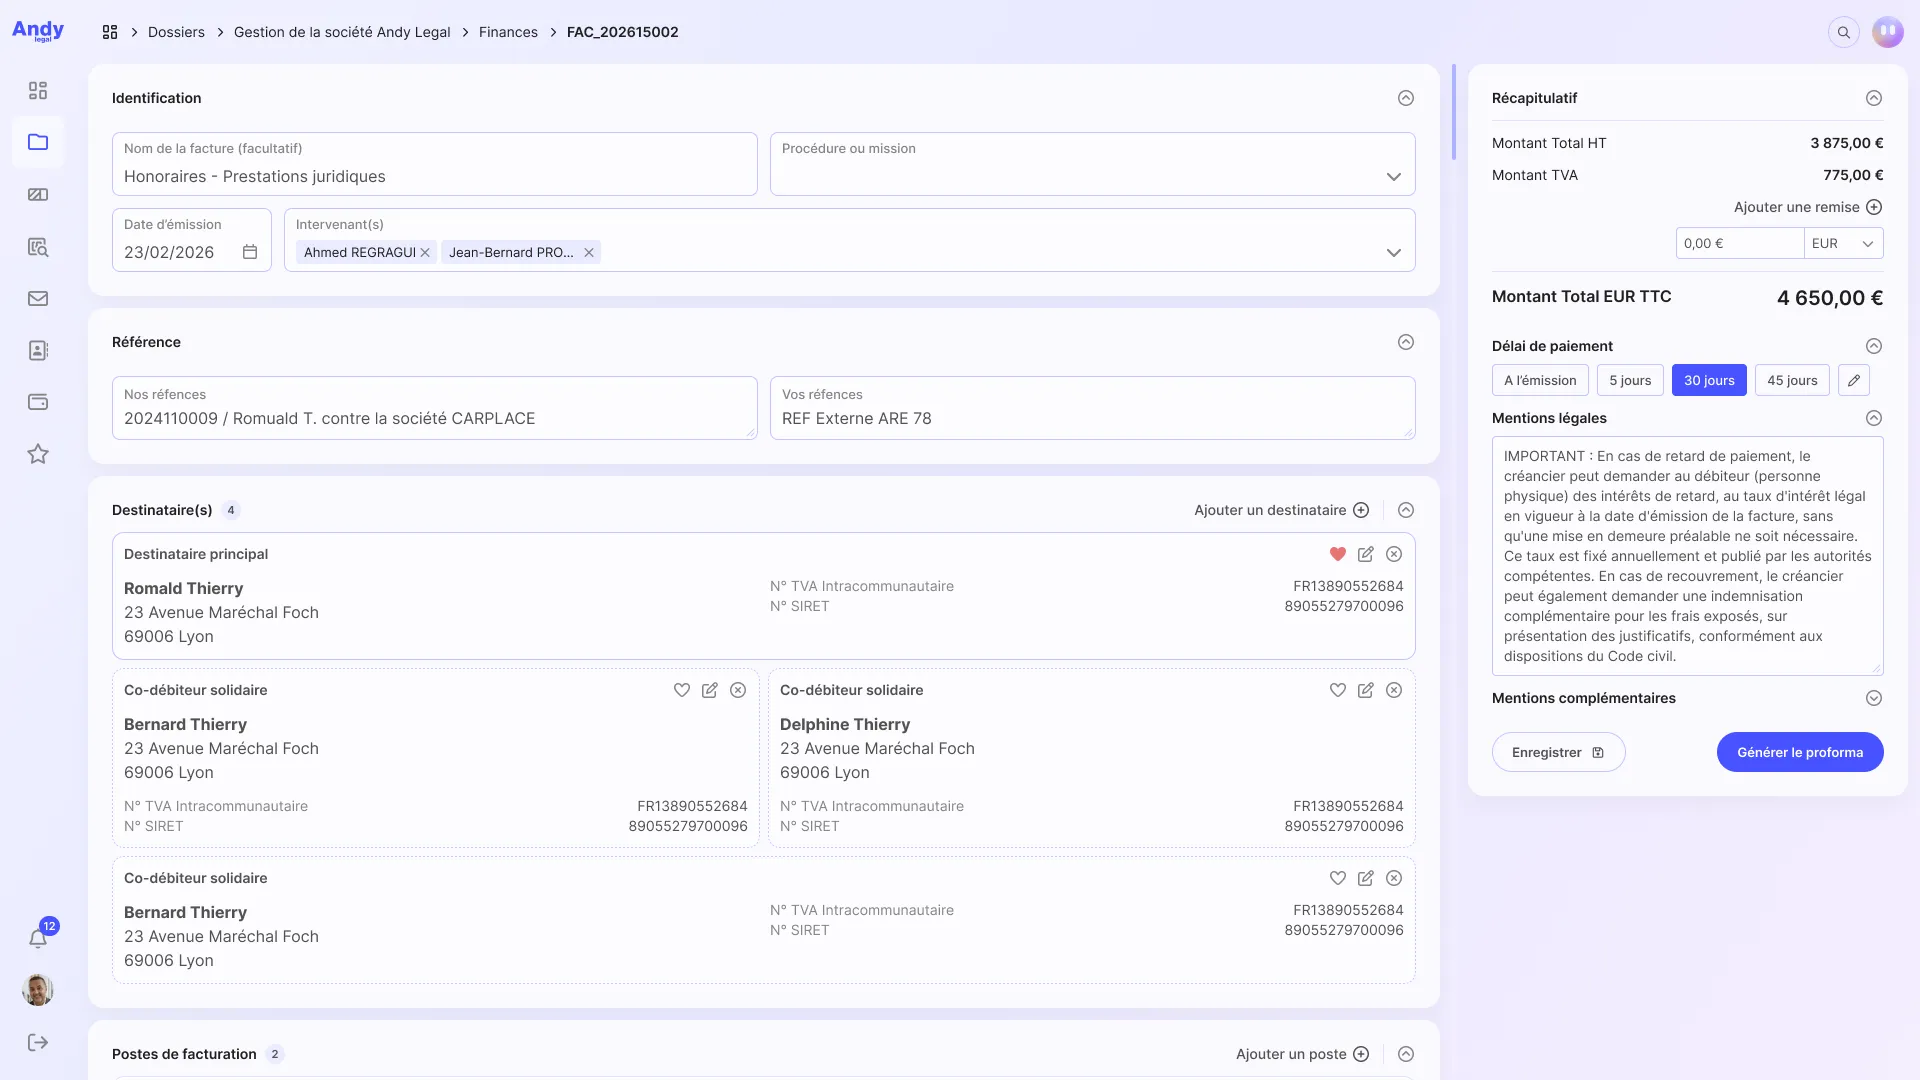Click Nos réfences text field
The image size is (1920, 1080).
(434, 408)
